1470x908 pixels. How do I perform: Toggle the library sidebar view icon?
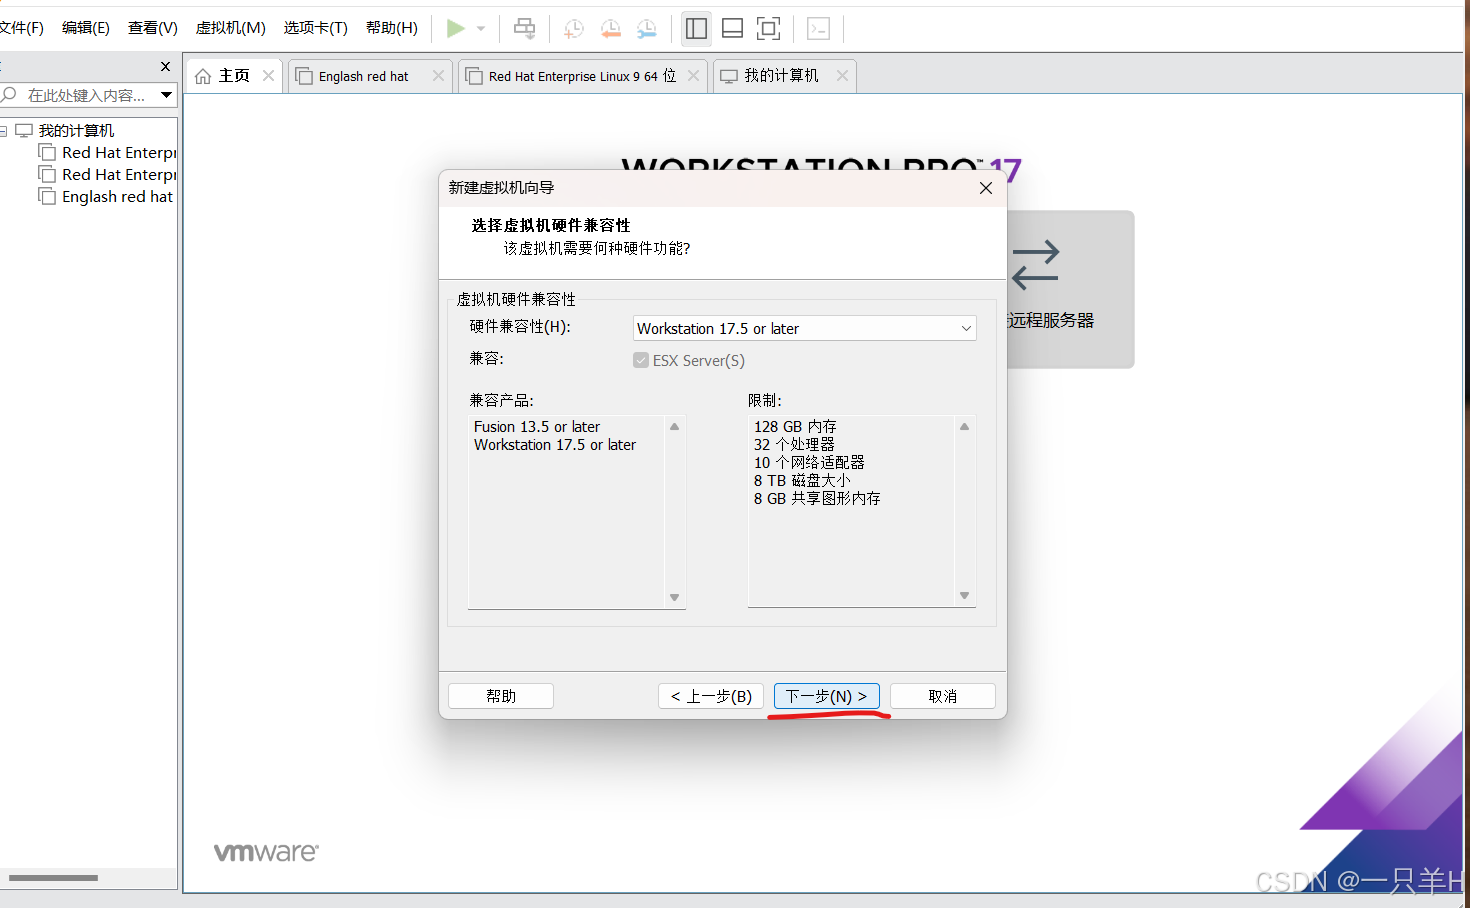[x=696, y=28]
